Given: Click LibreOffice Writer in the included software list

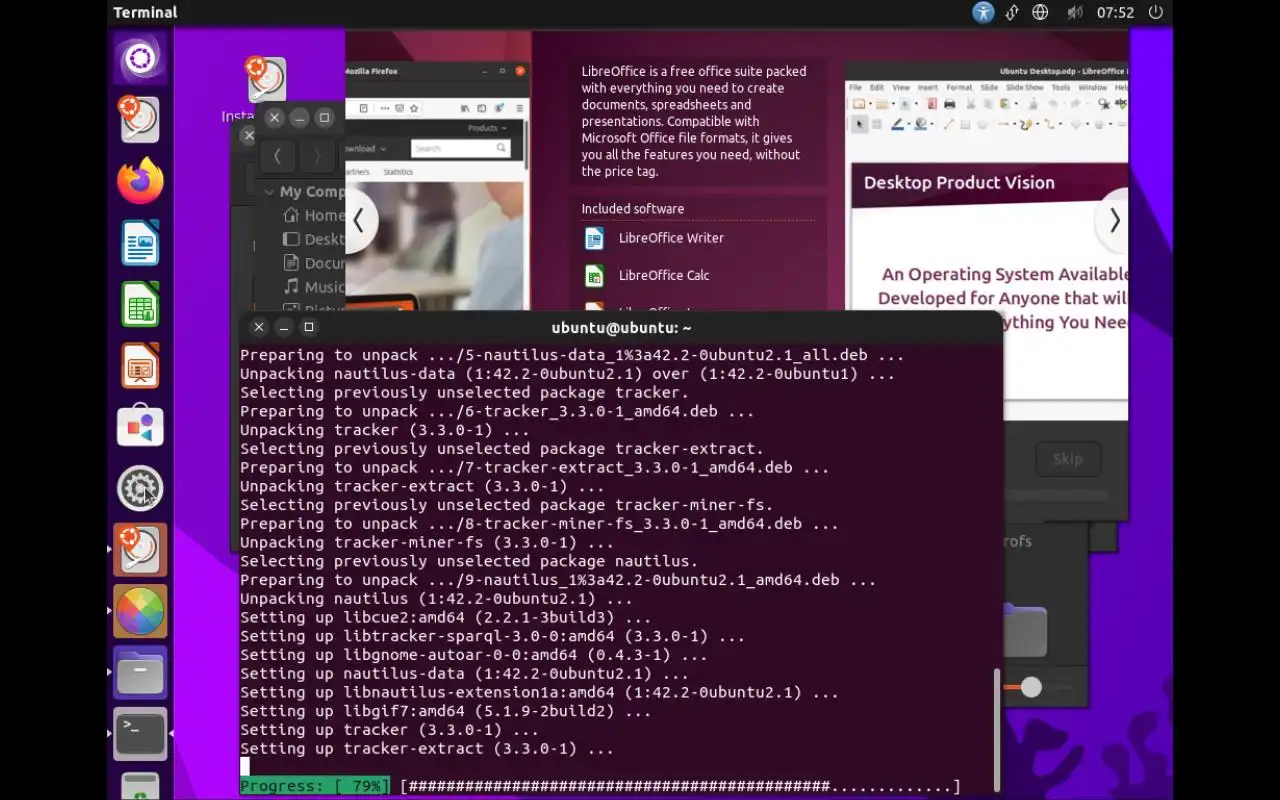Looking at the screenshot, I should 654,238.
